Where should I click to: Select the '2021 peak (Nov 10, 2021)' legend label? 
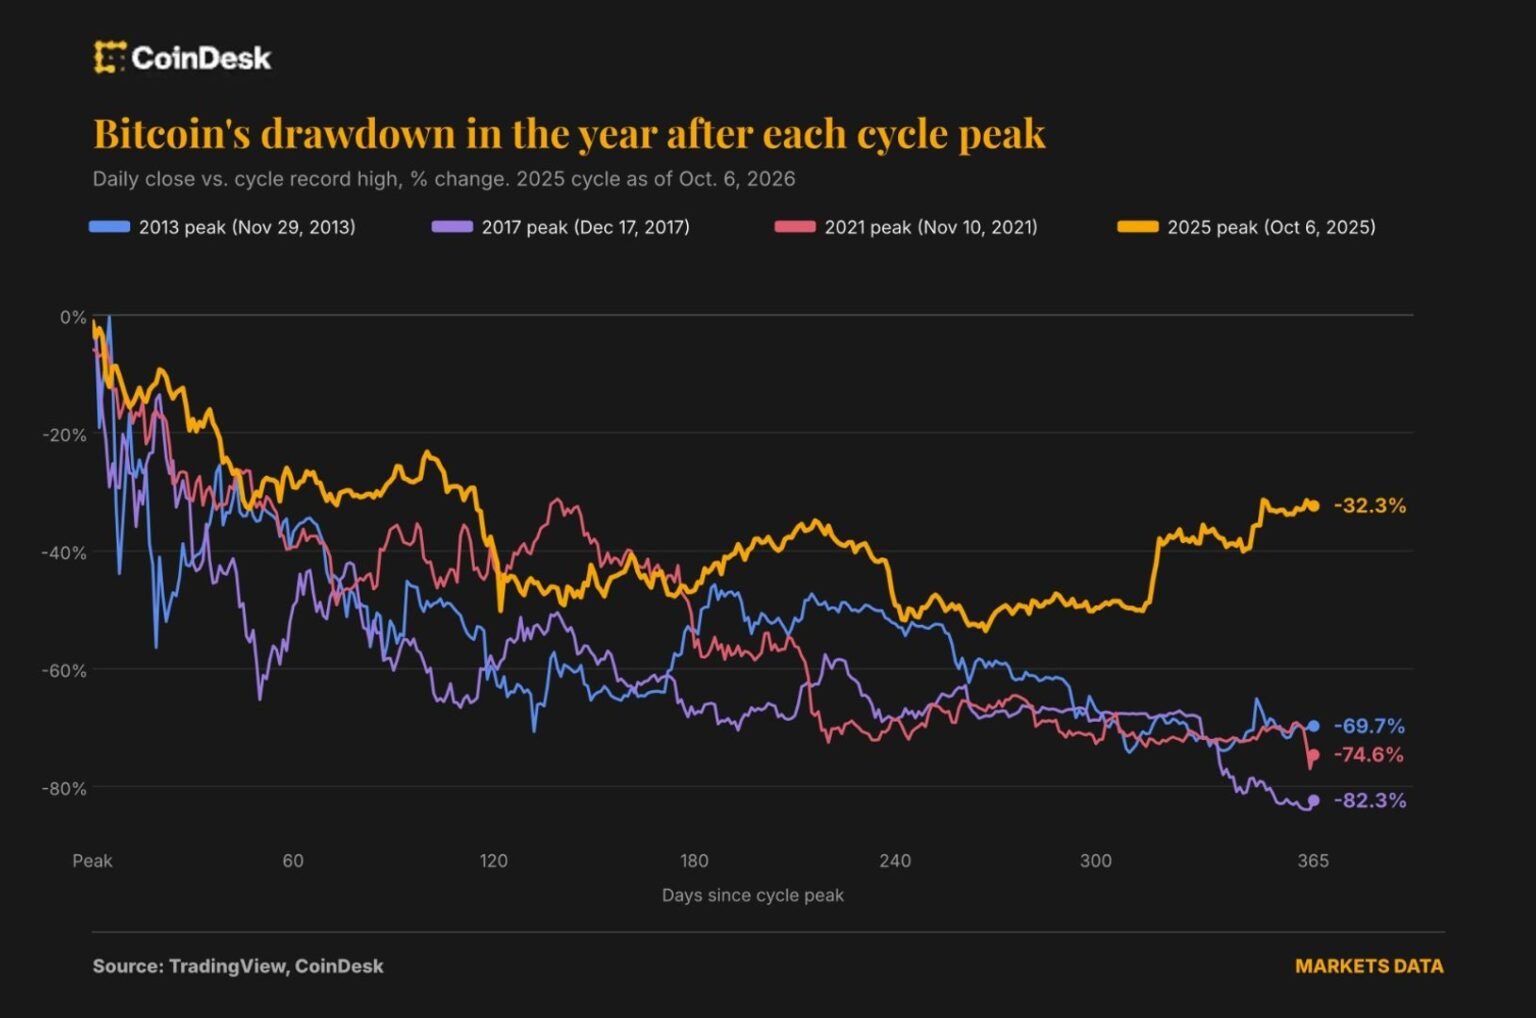(931, 227)
